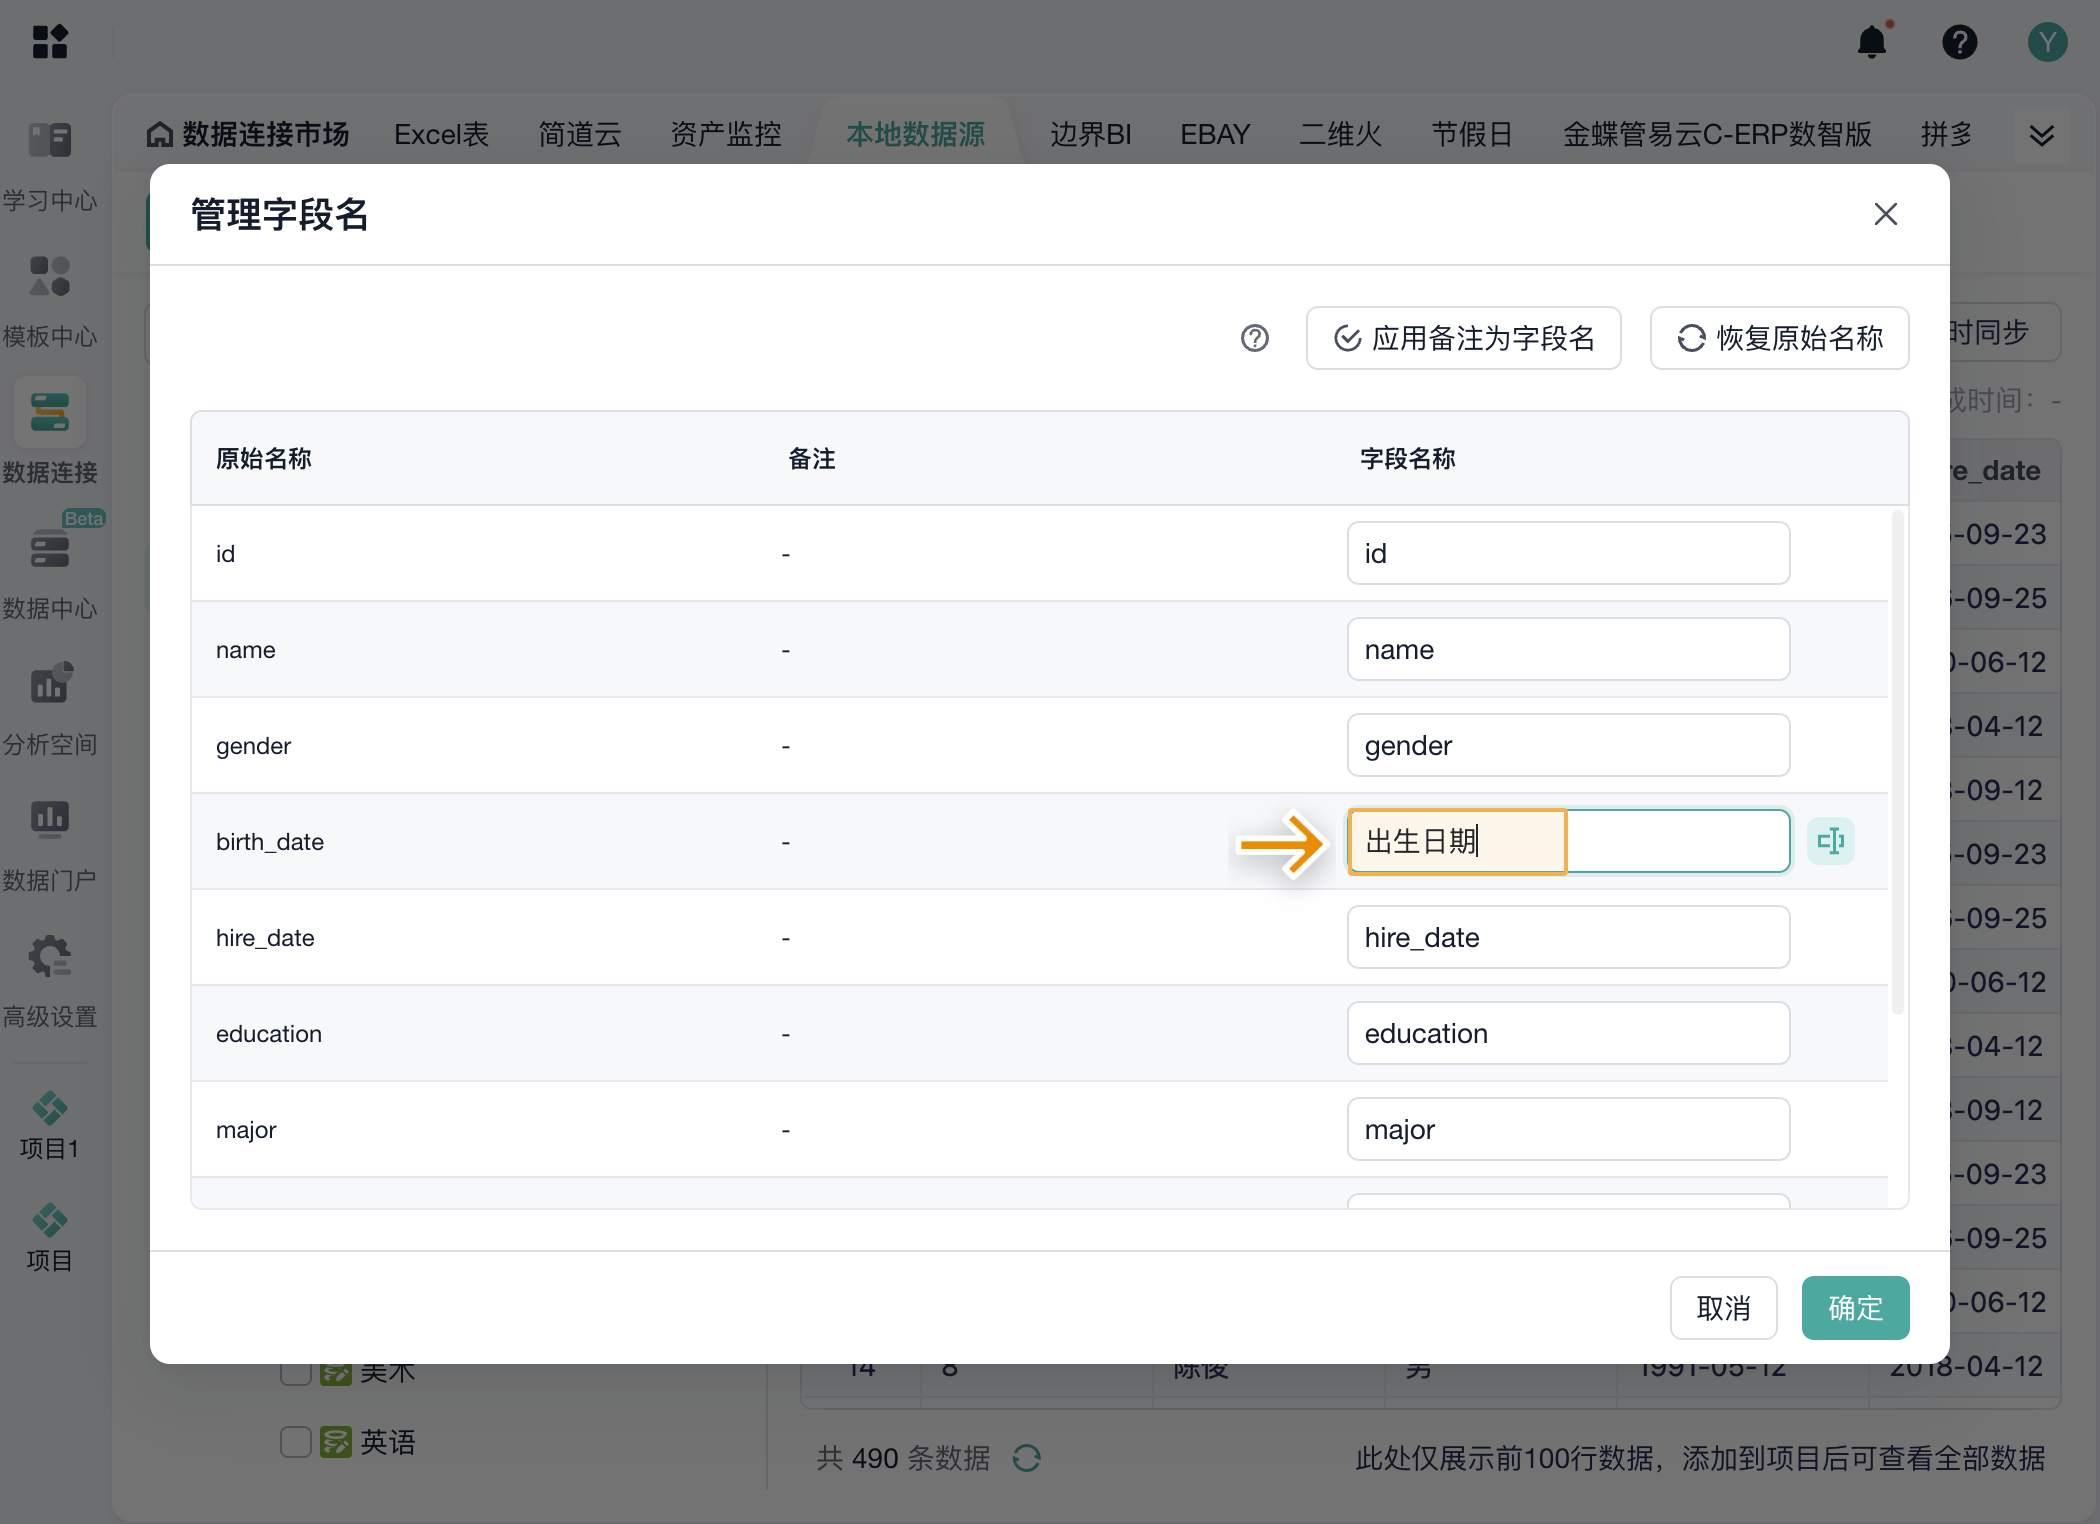Screen dimensions: 2100x1524
Task: Click the home icon of 数据连接市场
Action: (160, 134)
